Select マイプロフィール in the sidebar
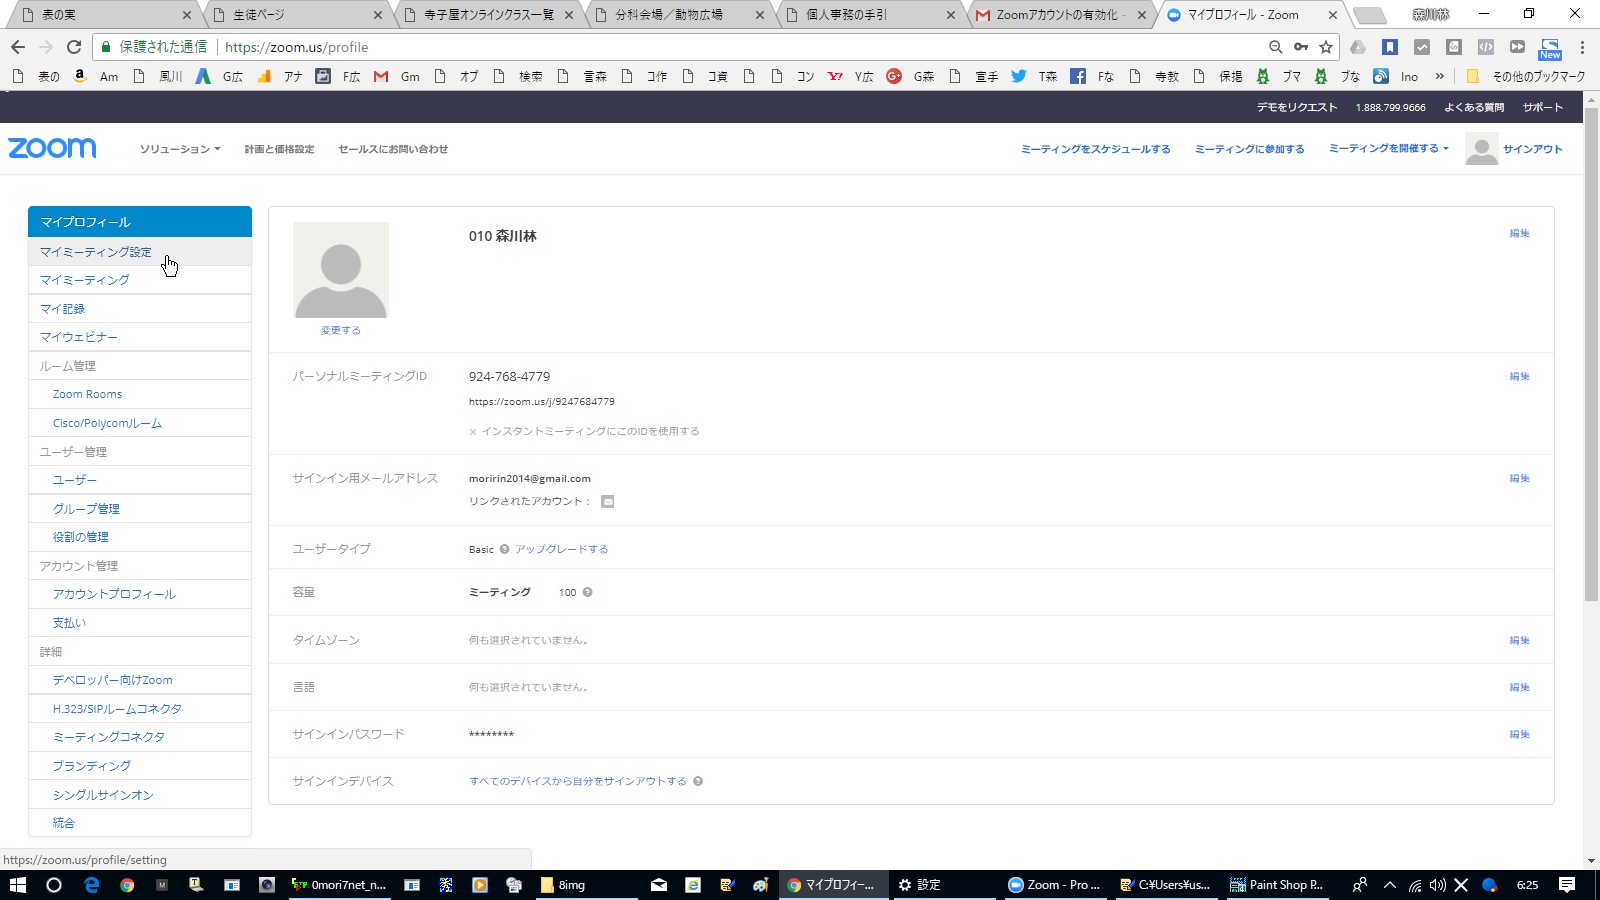The width and height of the screenshot is (1600, 900). click(x=140, y=222)
